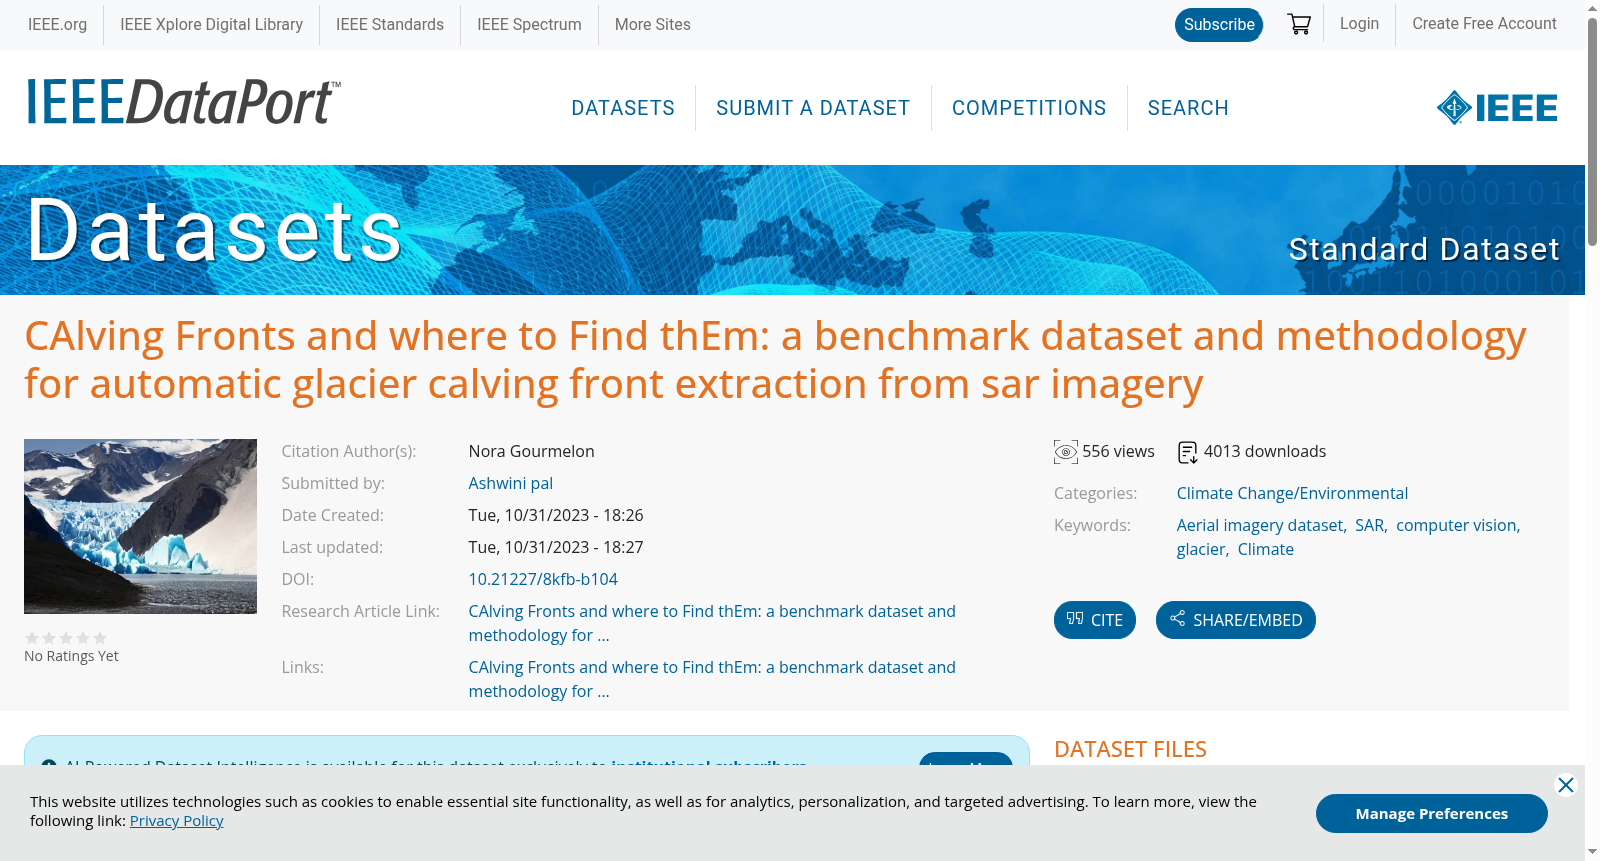Open submitter Ashwini pal profile link

click(510, 483)
